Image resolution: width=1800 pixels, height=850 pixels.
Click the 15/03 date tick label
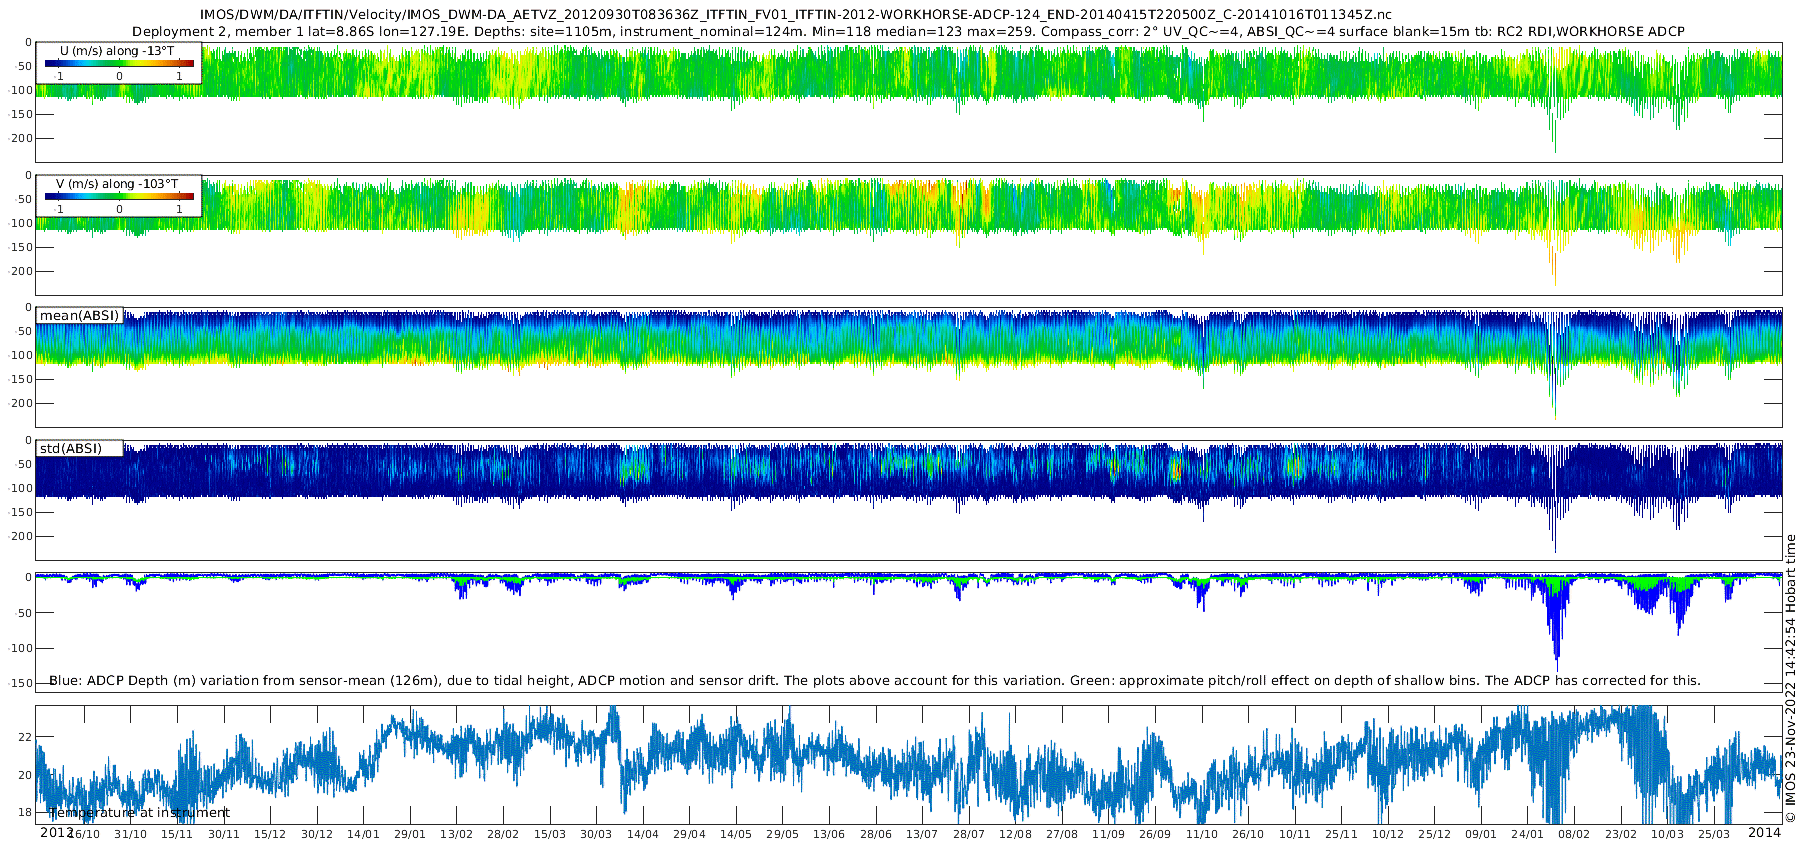pos(550,835)
